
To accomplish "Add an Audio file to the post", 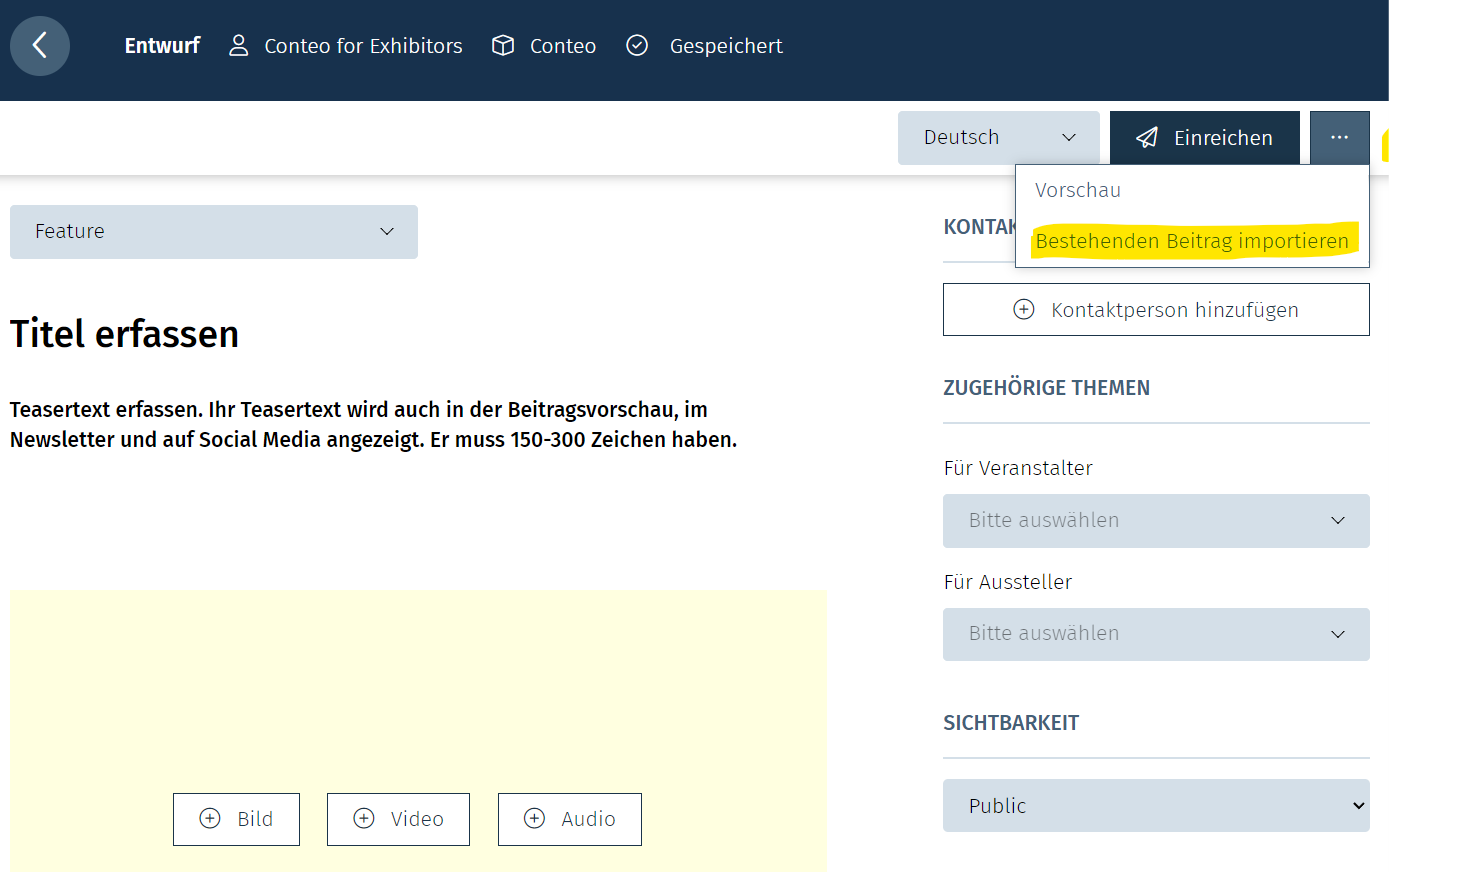I will (570, 819).
